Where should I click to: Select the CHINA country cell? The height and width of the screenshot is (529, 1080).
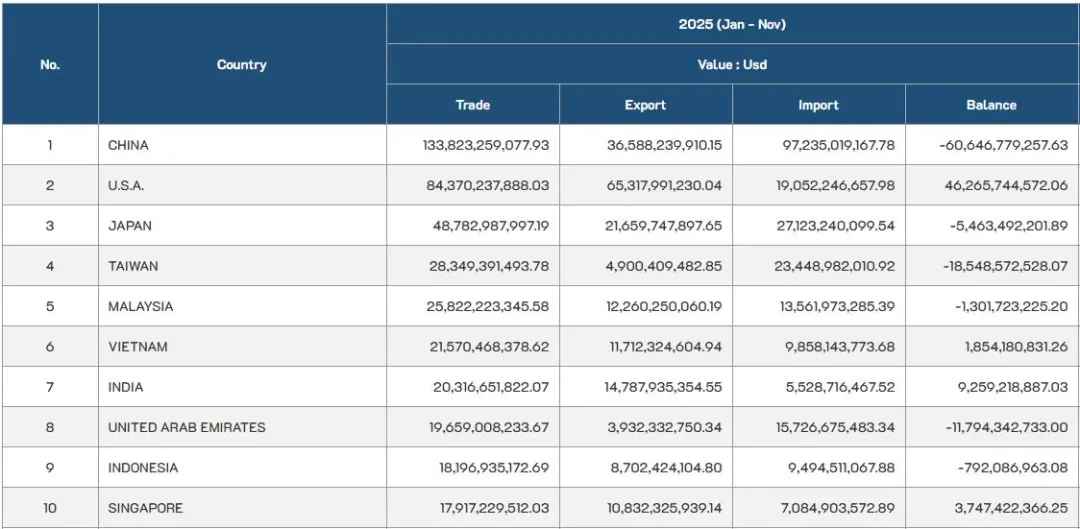click(x=128, y=145)
